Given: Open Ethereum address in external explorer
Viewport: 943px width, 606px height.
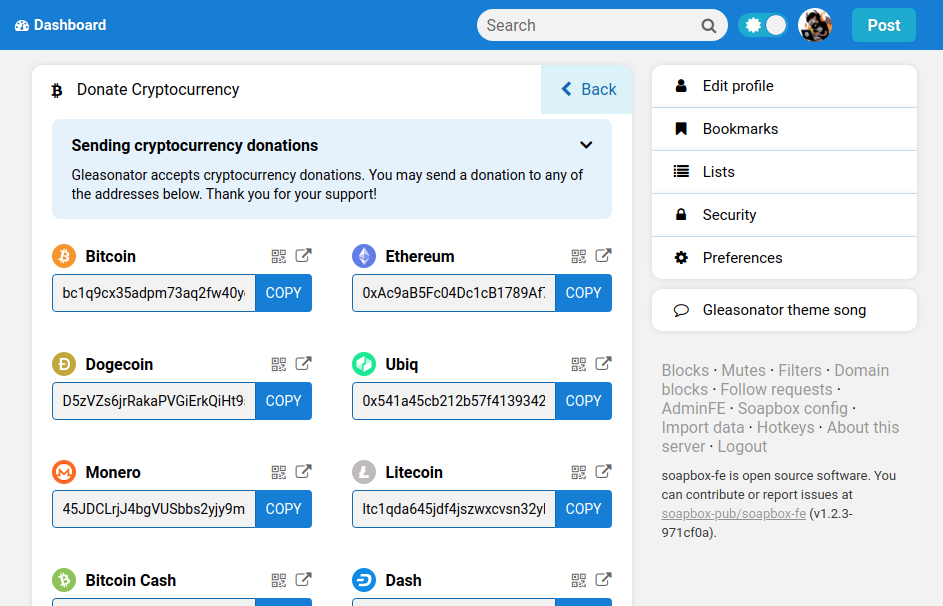Looking at the screenshot, I should pos(603,256).
